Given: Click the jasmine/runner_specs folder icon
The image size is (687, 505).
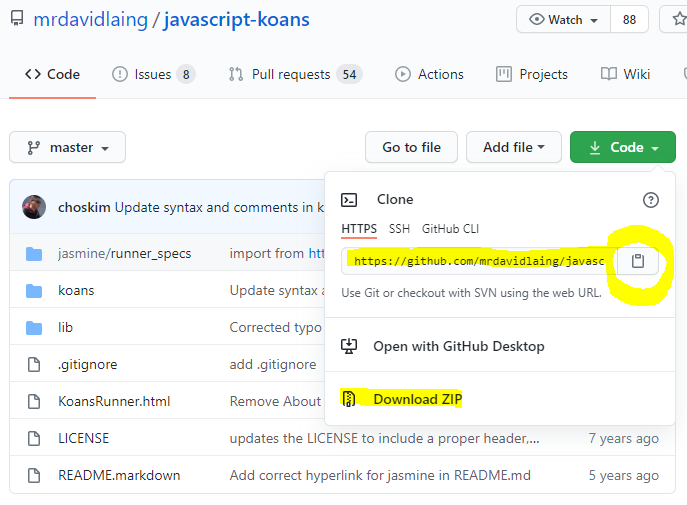Looking at the screenshot, I should click(x=34, y=254).
